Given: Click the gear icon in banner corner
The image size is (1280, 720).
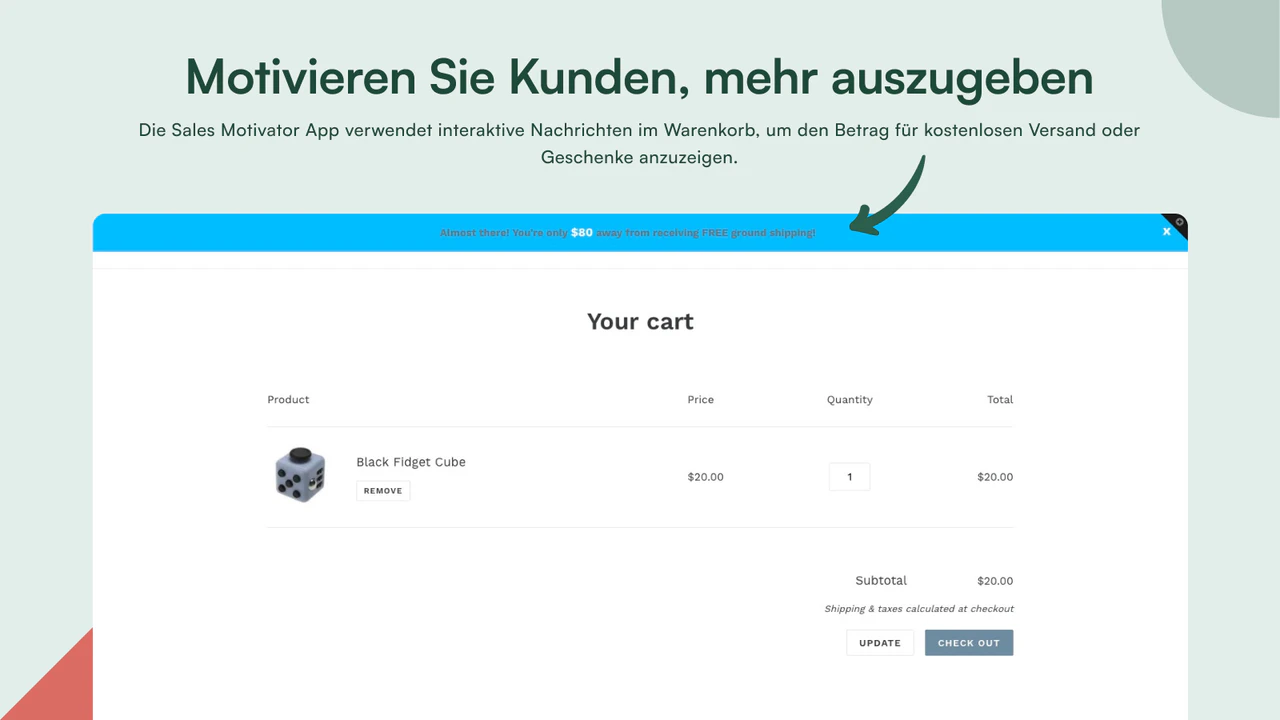Looking at the screenshot, I should point(1180,221).
